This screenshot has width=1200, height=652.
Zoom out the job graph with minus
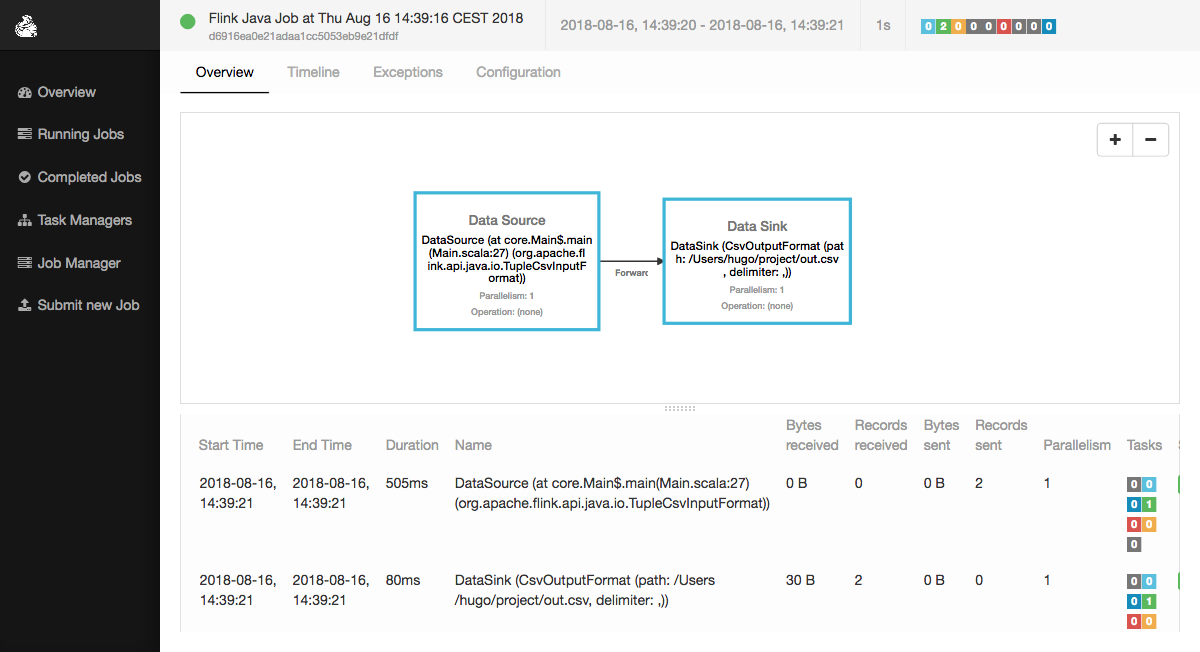click(x=1151, y=140)
